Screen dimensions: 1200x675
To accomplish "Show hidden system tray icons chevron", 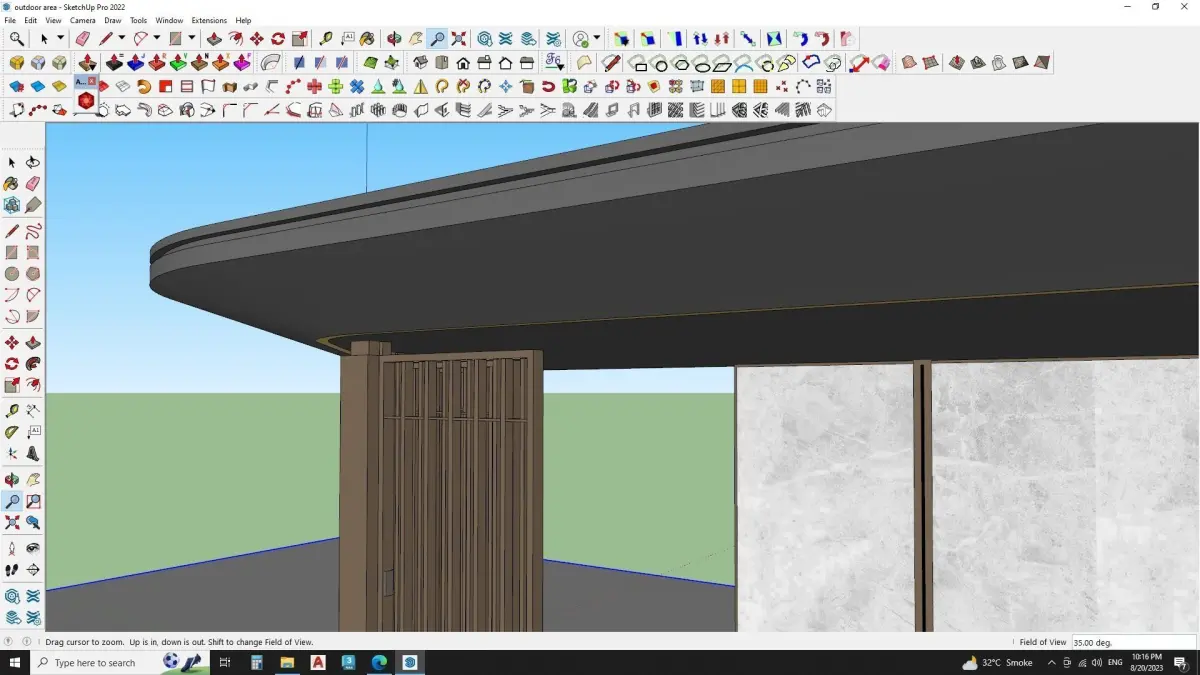I will tap(1052, 663).
